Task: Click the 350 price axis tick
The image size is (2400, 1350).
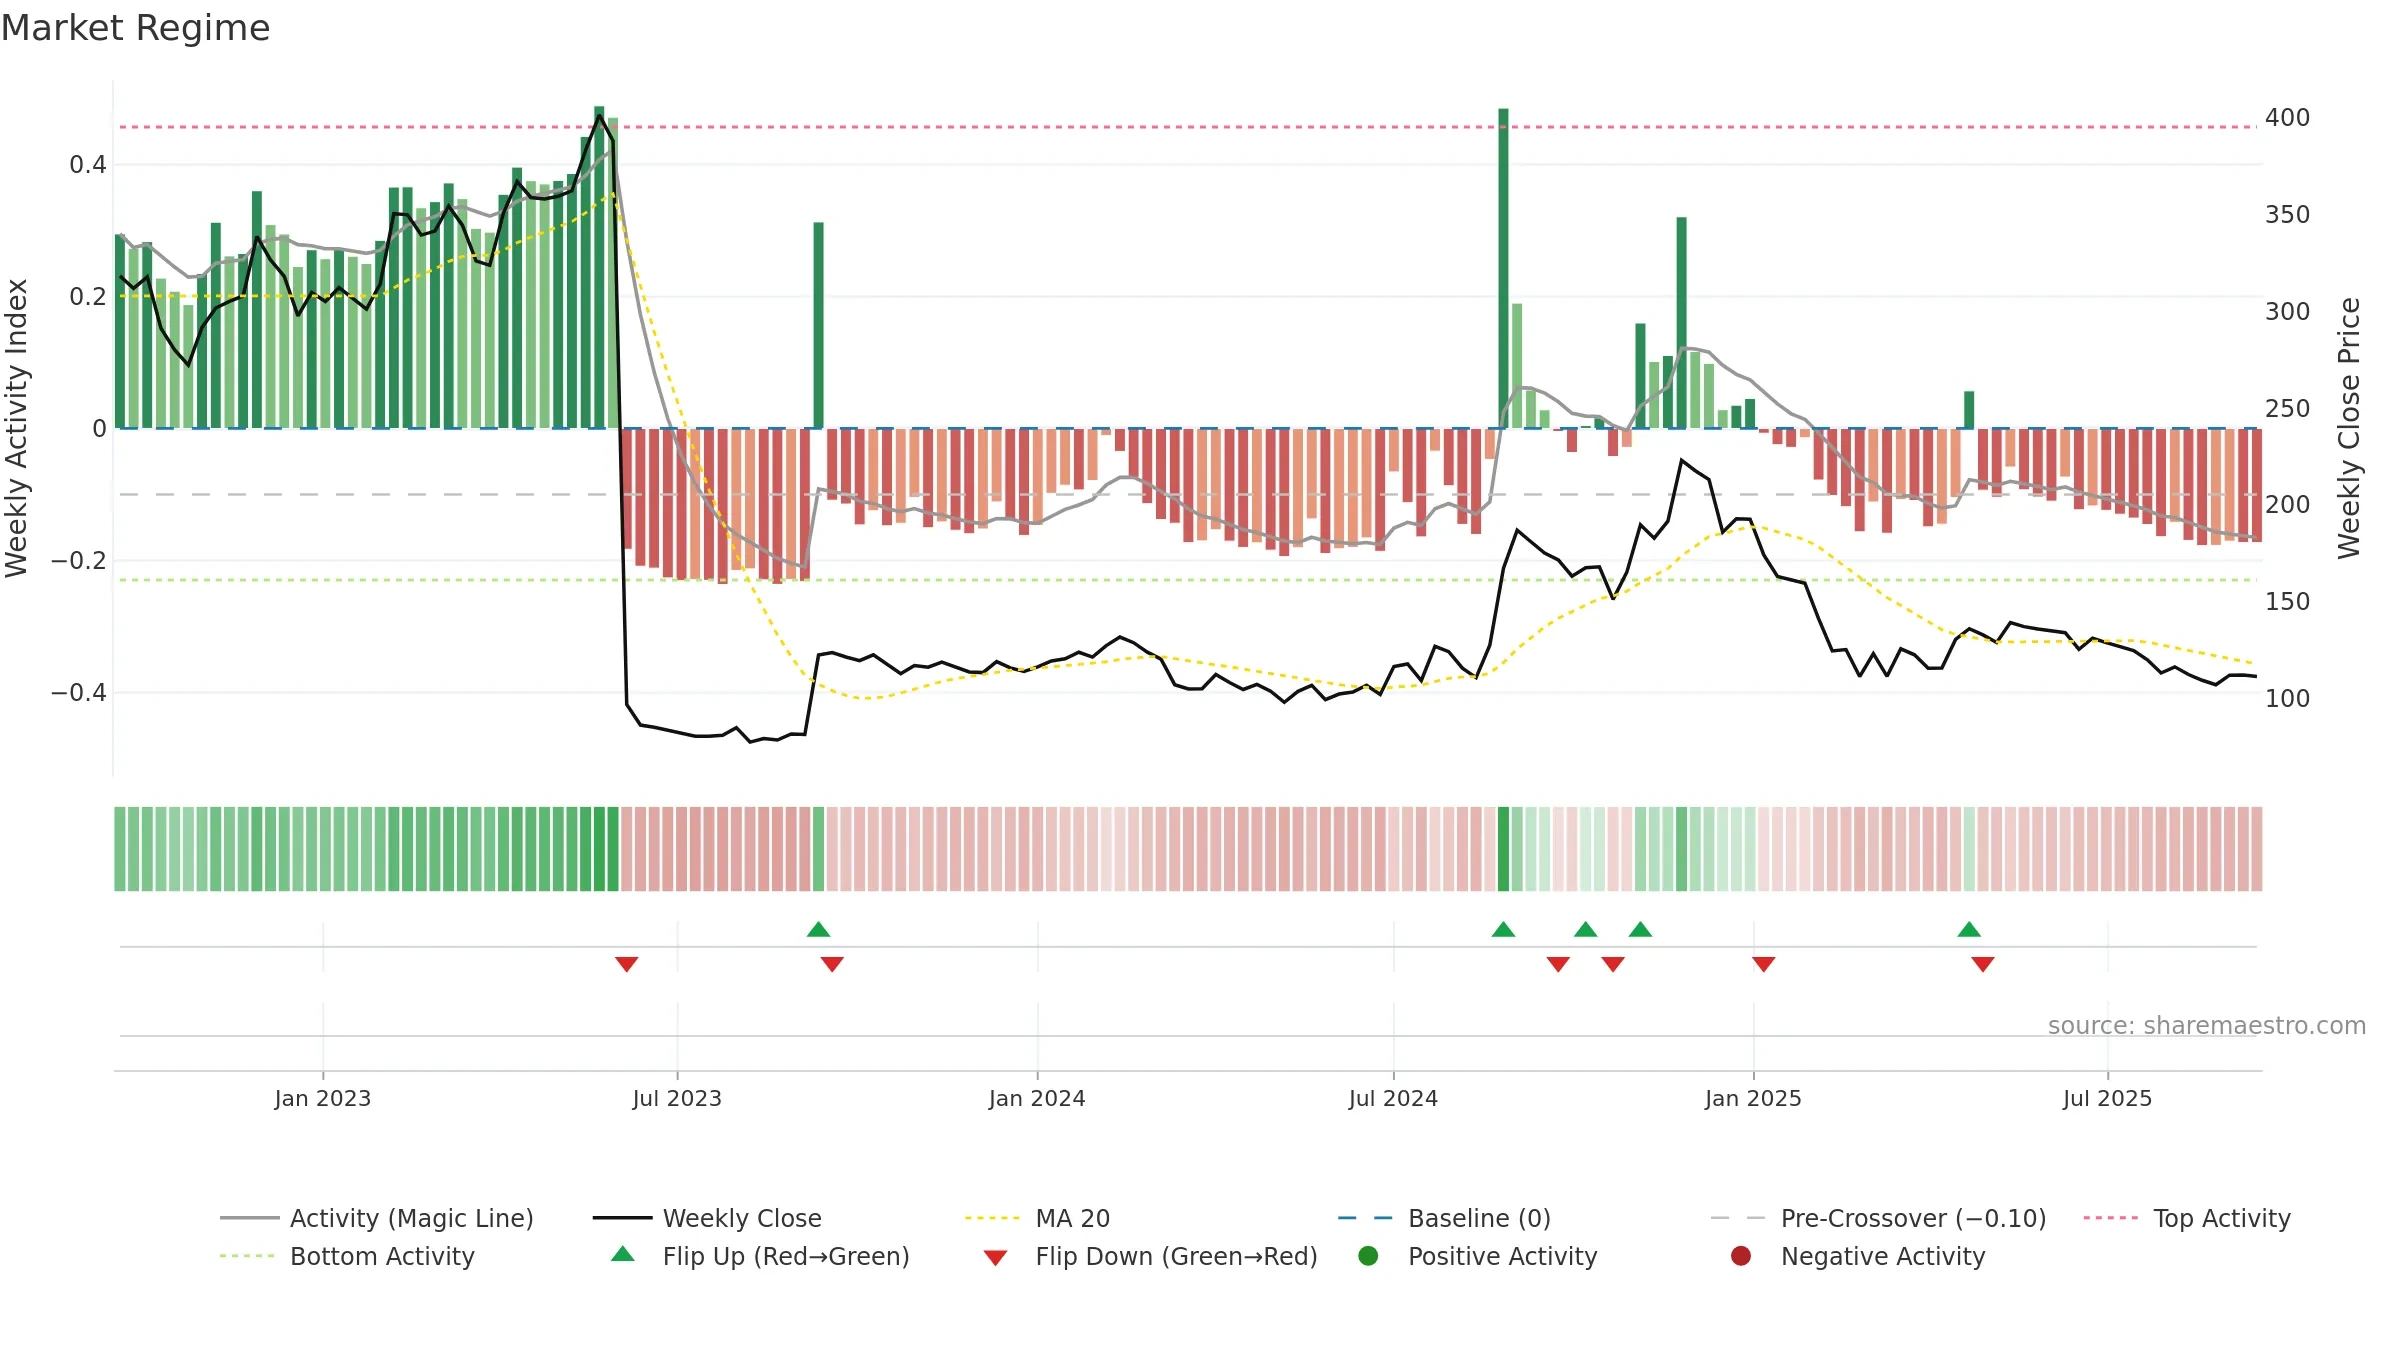Action: 2287,215
